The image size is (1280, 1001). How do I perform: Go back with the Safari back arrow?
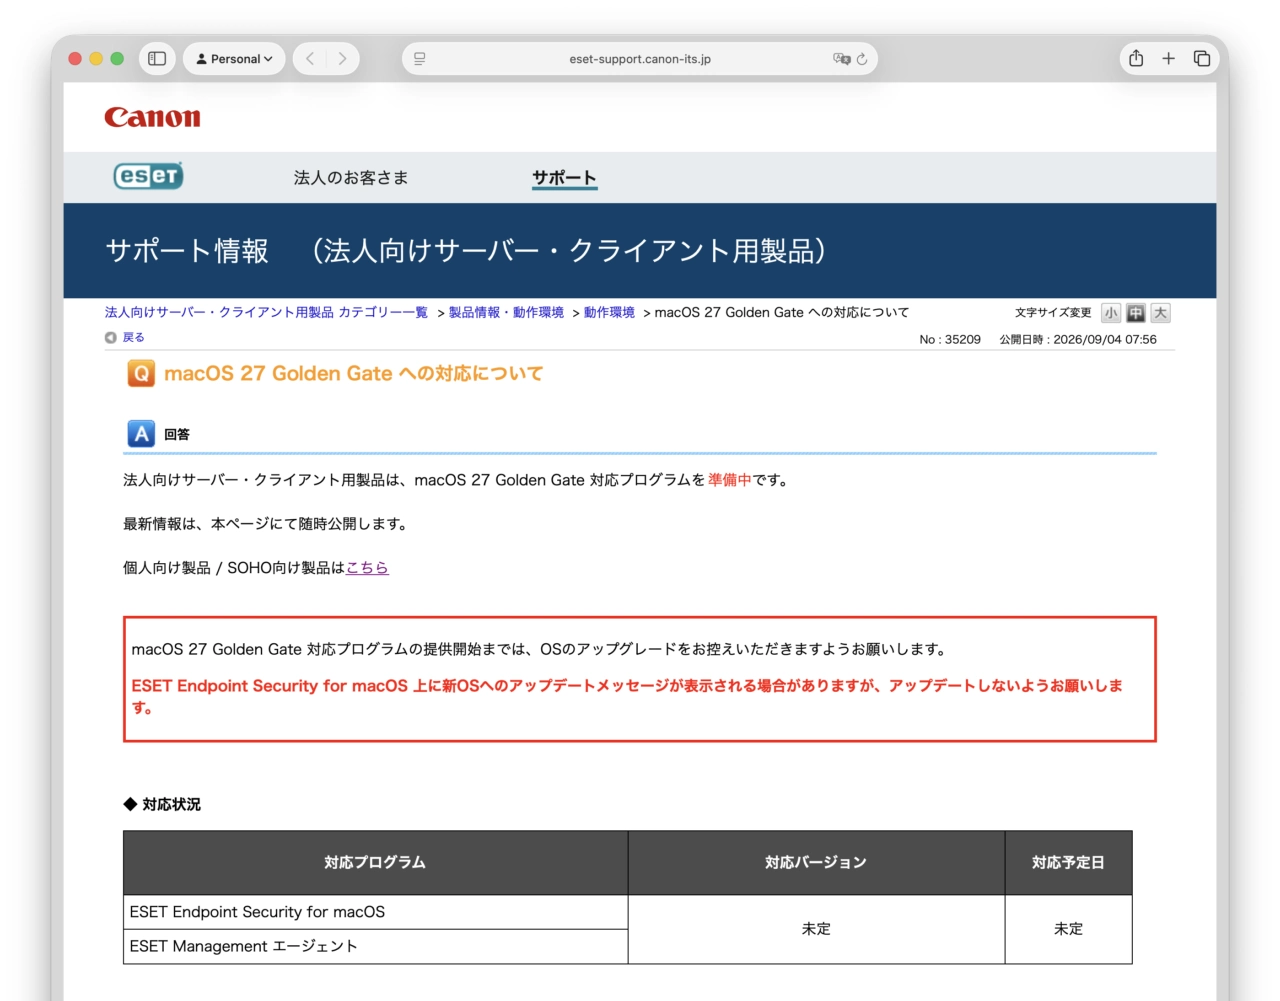point(310,59)
